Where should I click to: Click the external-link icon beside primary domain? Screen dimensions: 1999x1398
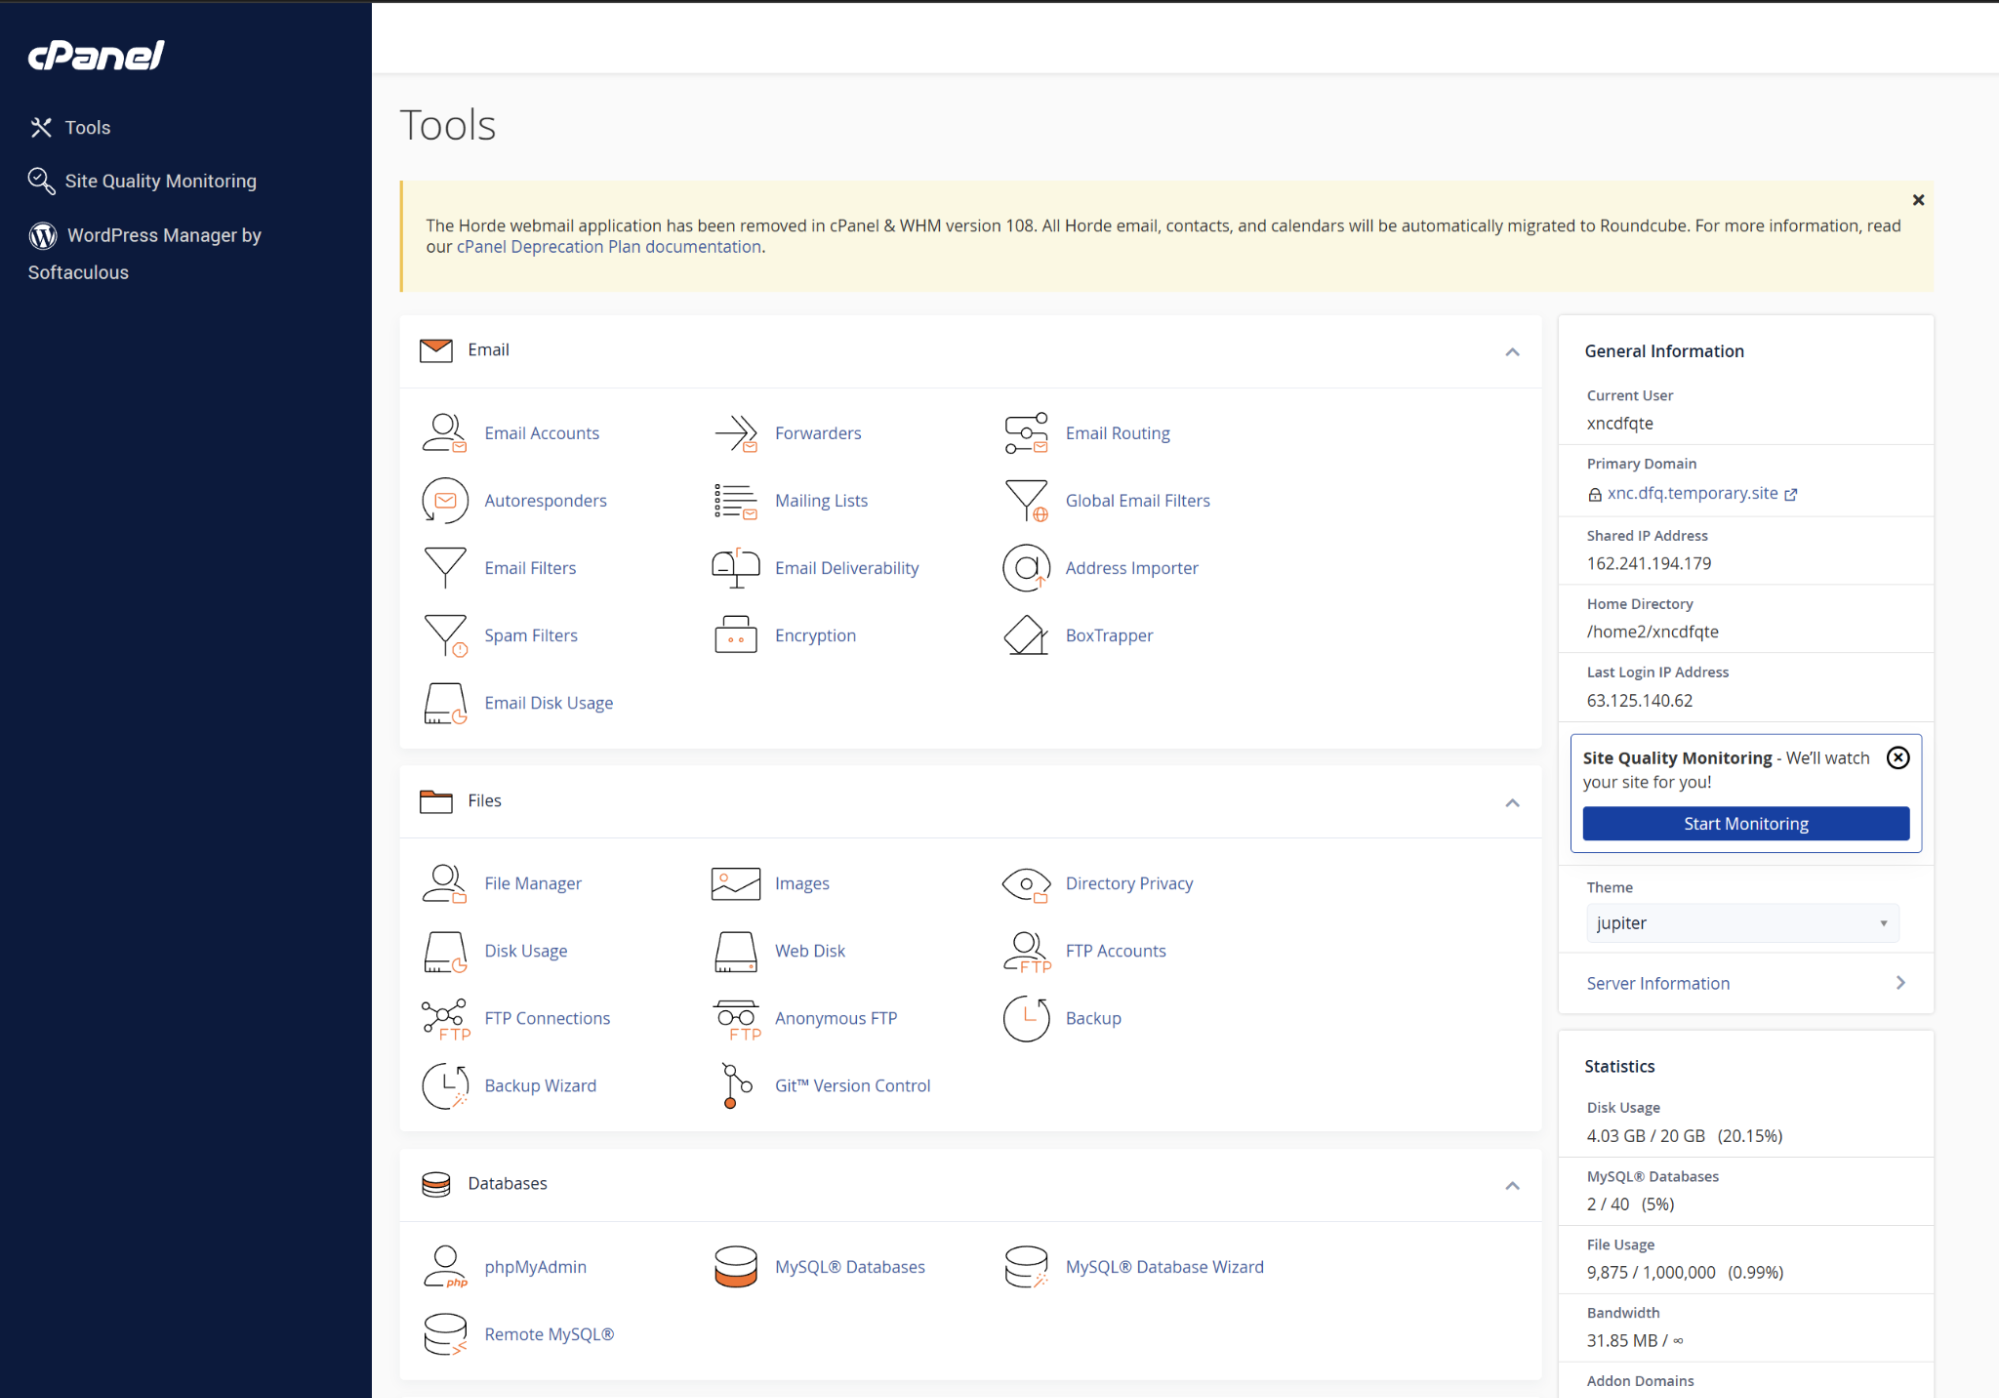[x=1790, y=494]
